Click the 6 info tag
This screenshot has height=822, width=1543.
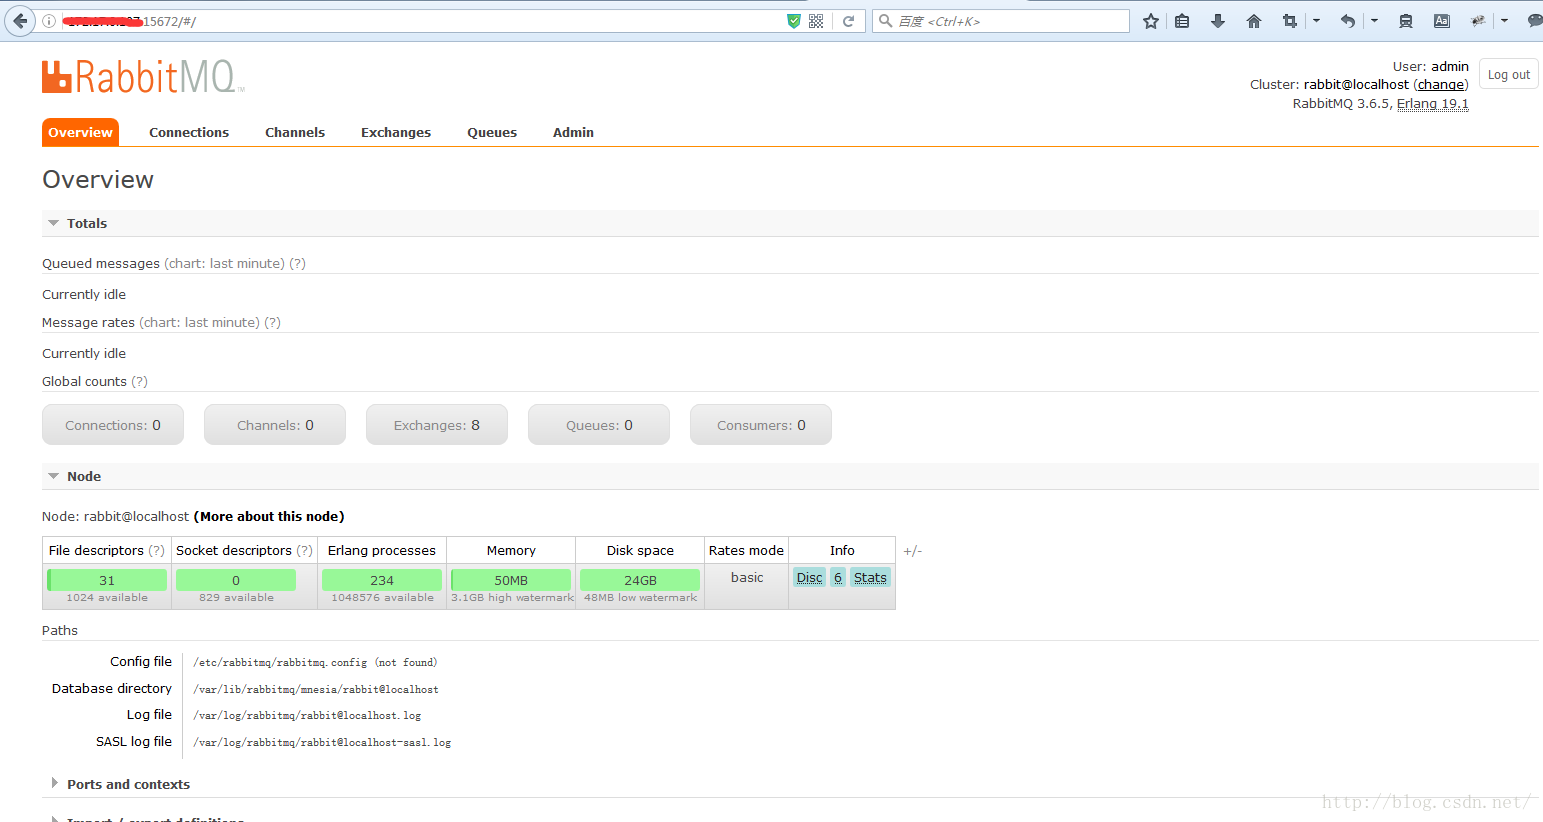[x=838, y=578]
